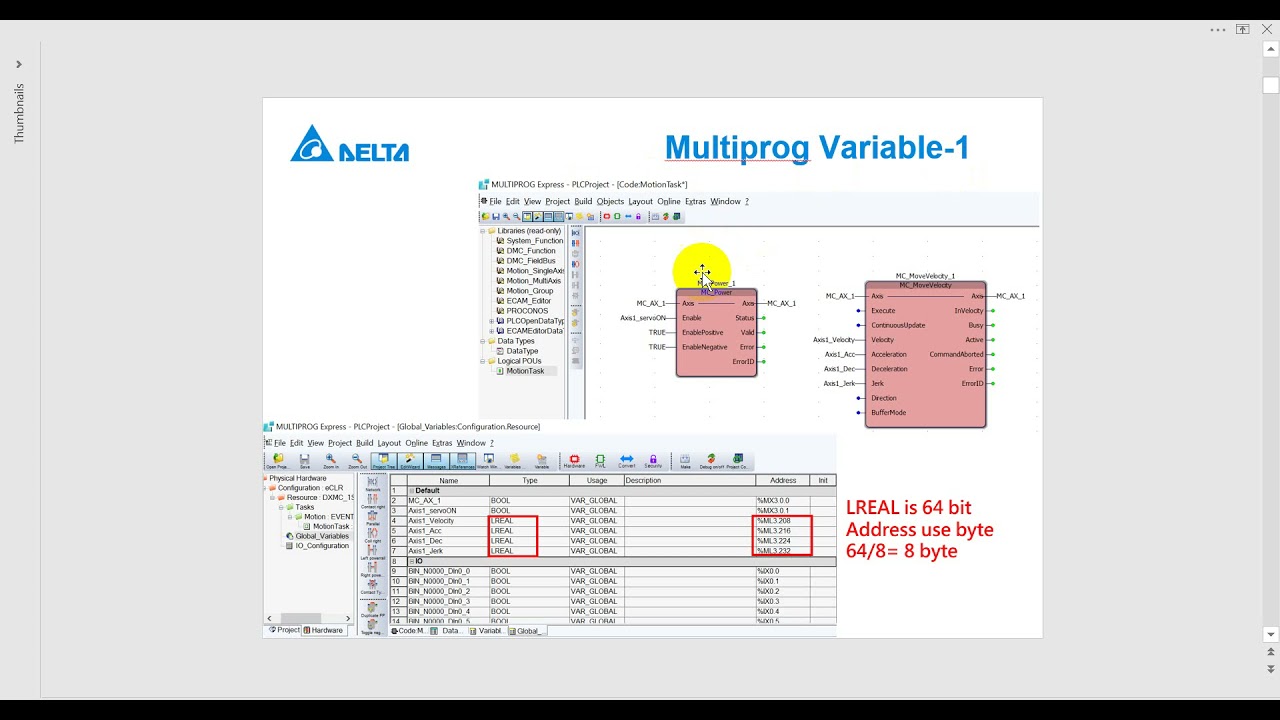Click the Variable toolbar icon
The image size is (1280, 720).
[542, 461]
